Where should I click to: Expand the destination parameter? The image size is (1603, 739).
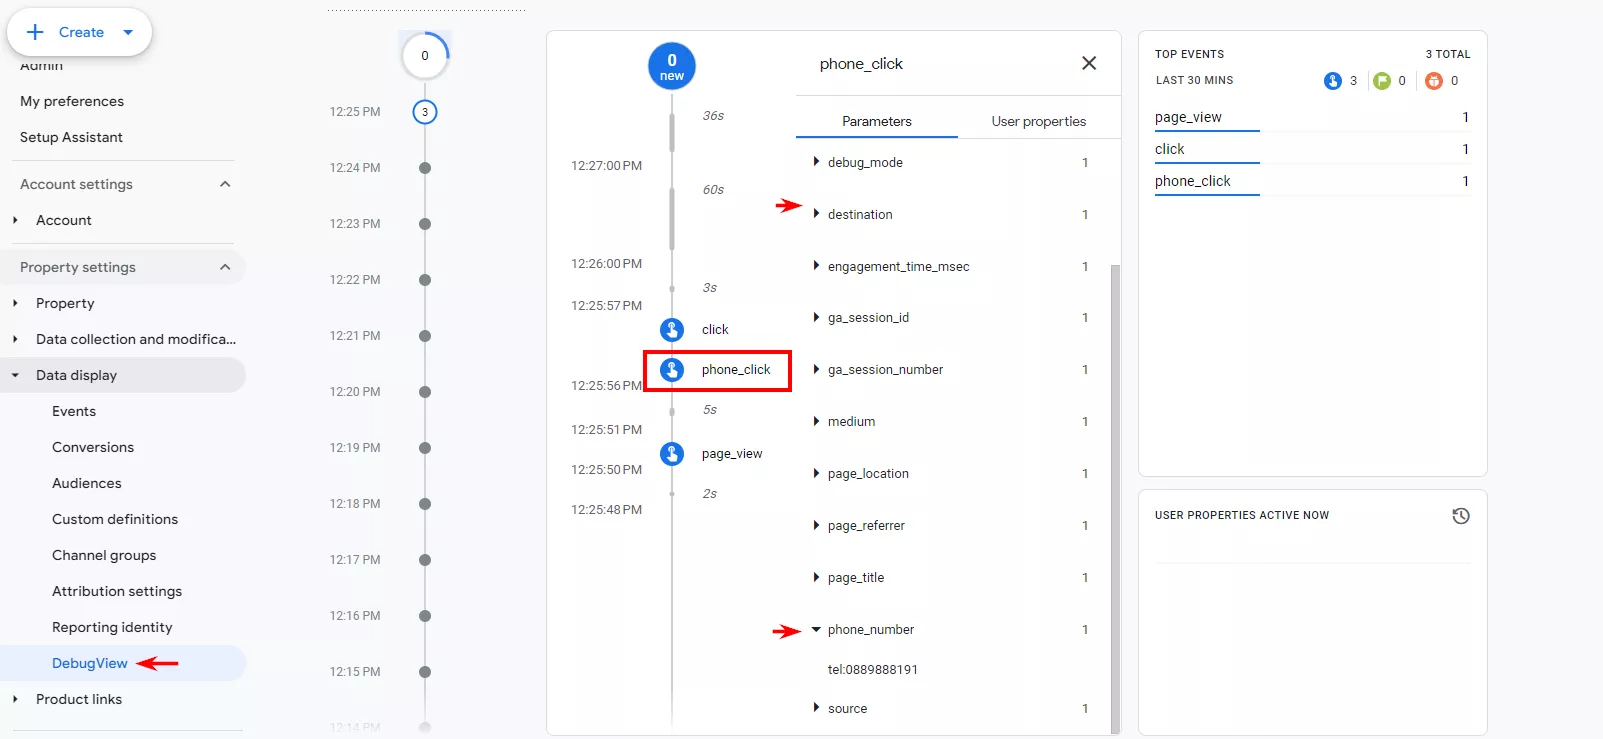click(x=816, y=214)
